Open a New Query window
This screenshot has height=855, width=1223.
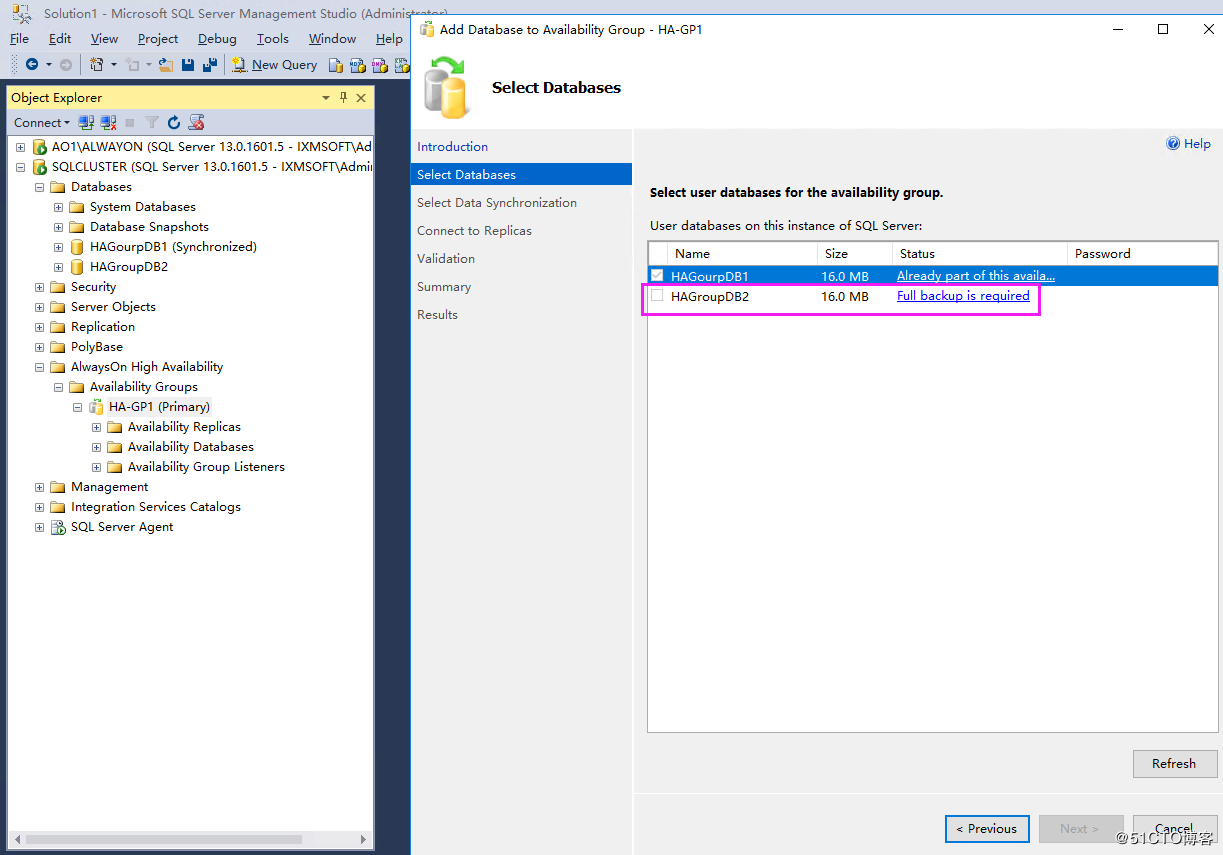[275, 64]
